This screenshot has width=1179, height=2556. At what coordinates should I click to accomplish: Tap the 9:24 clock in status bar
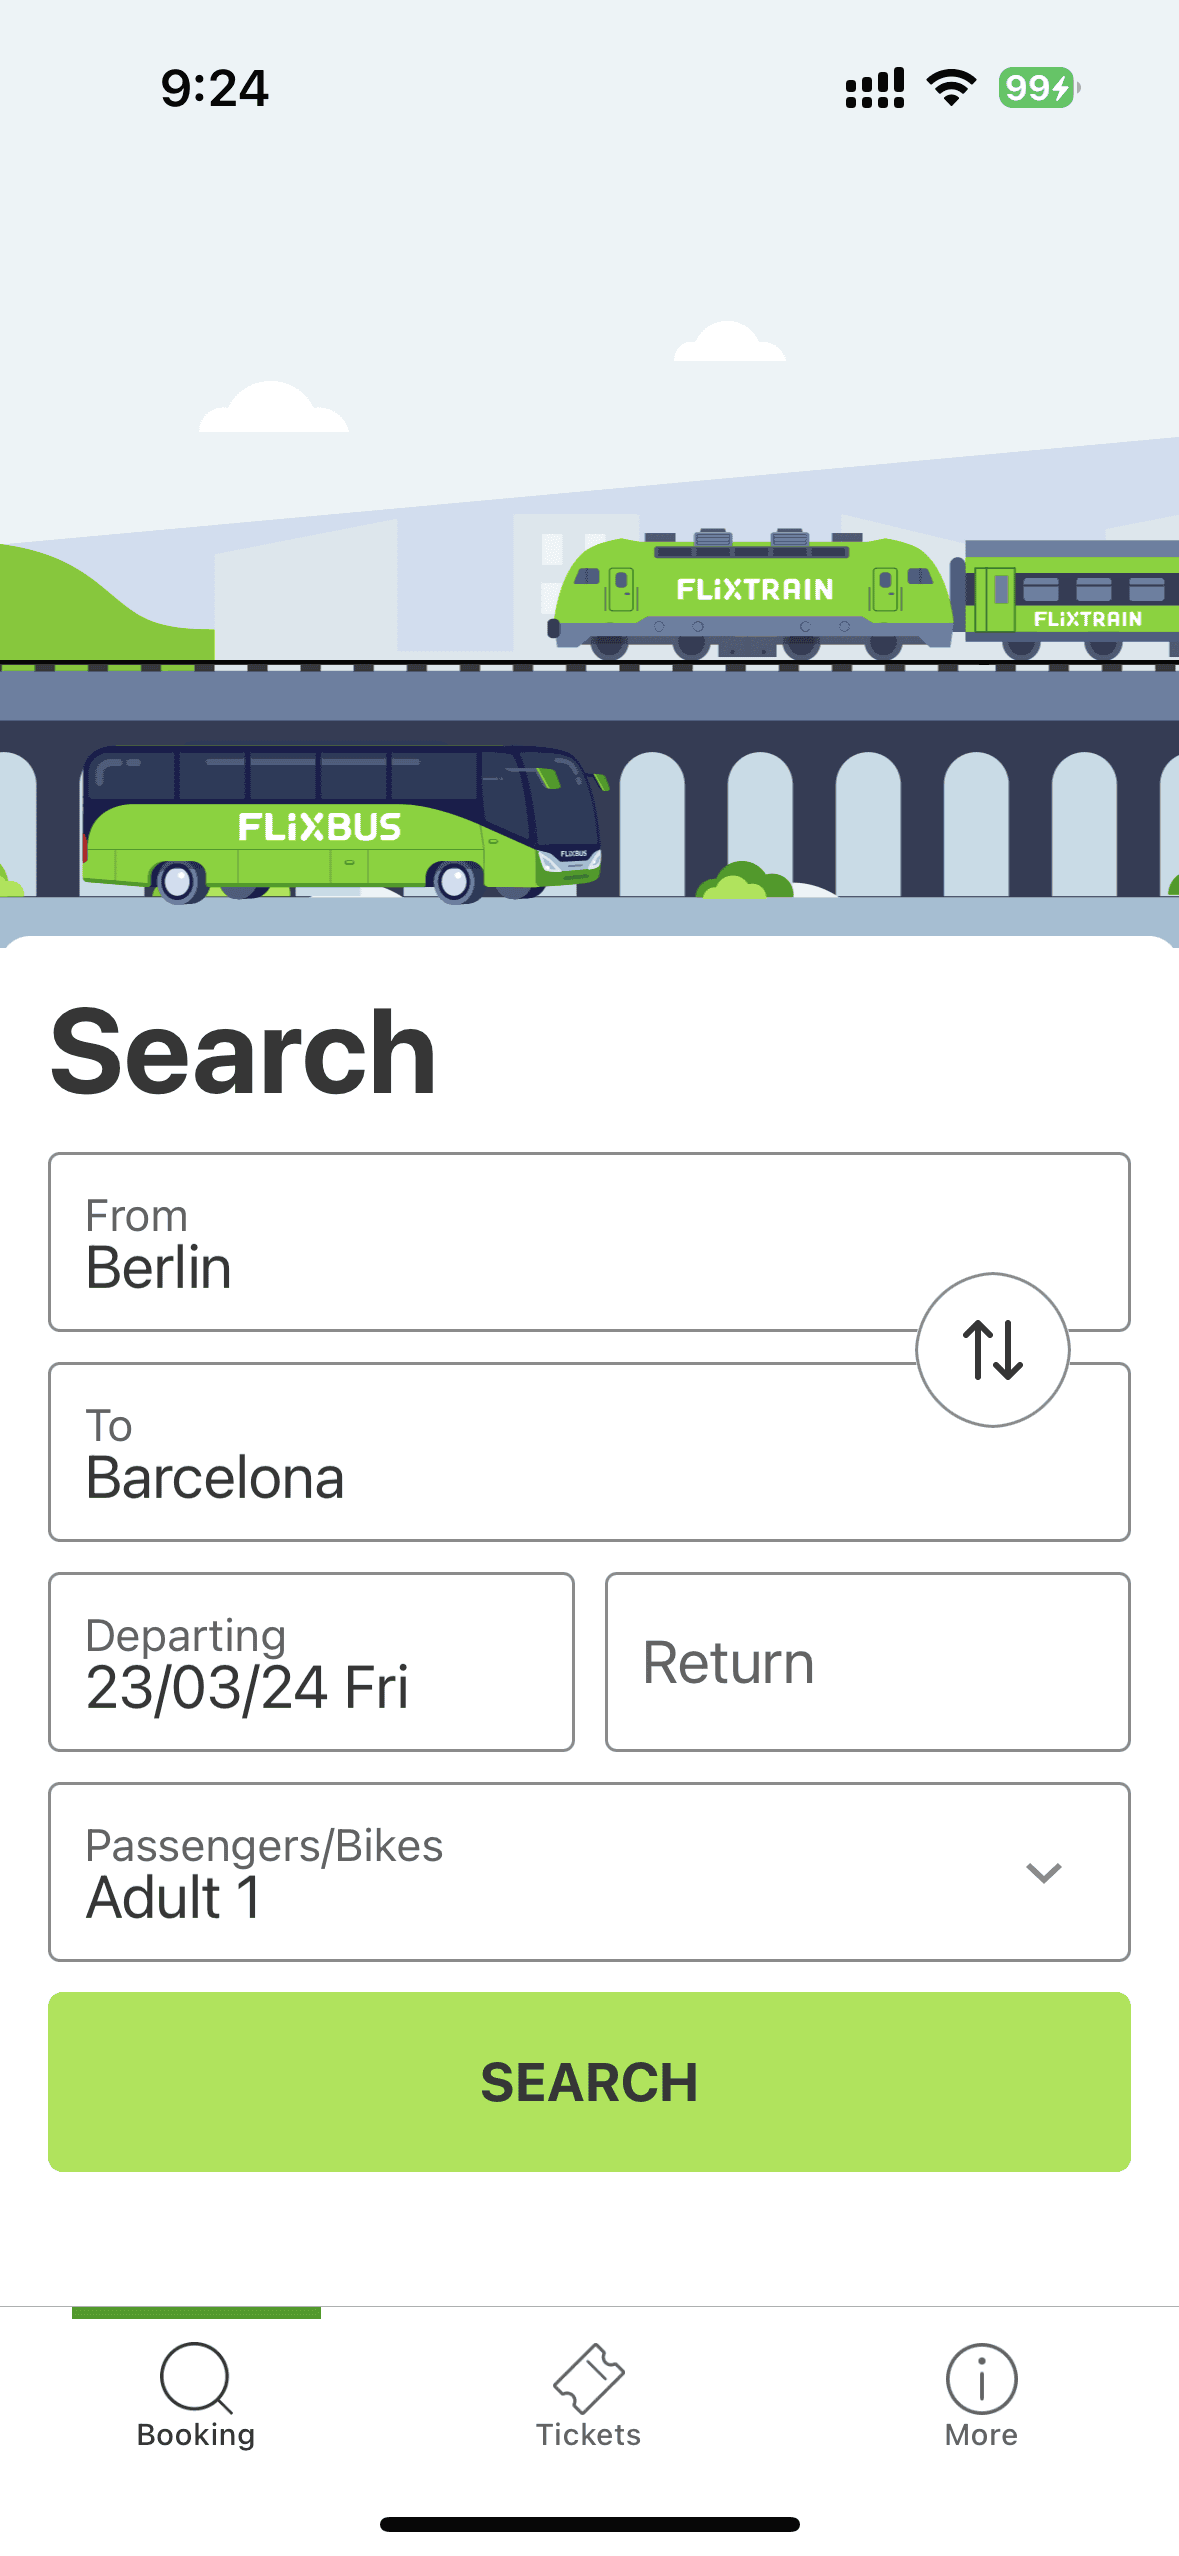click(214, 88)
